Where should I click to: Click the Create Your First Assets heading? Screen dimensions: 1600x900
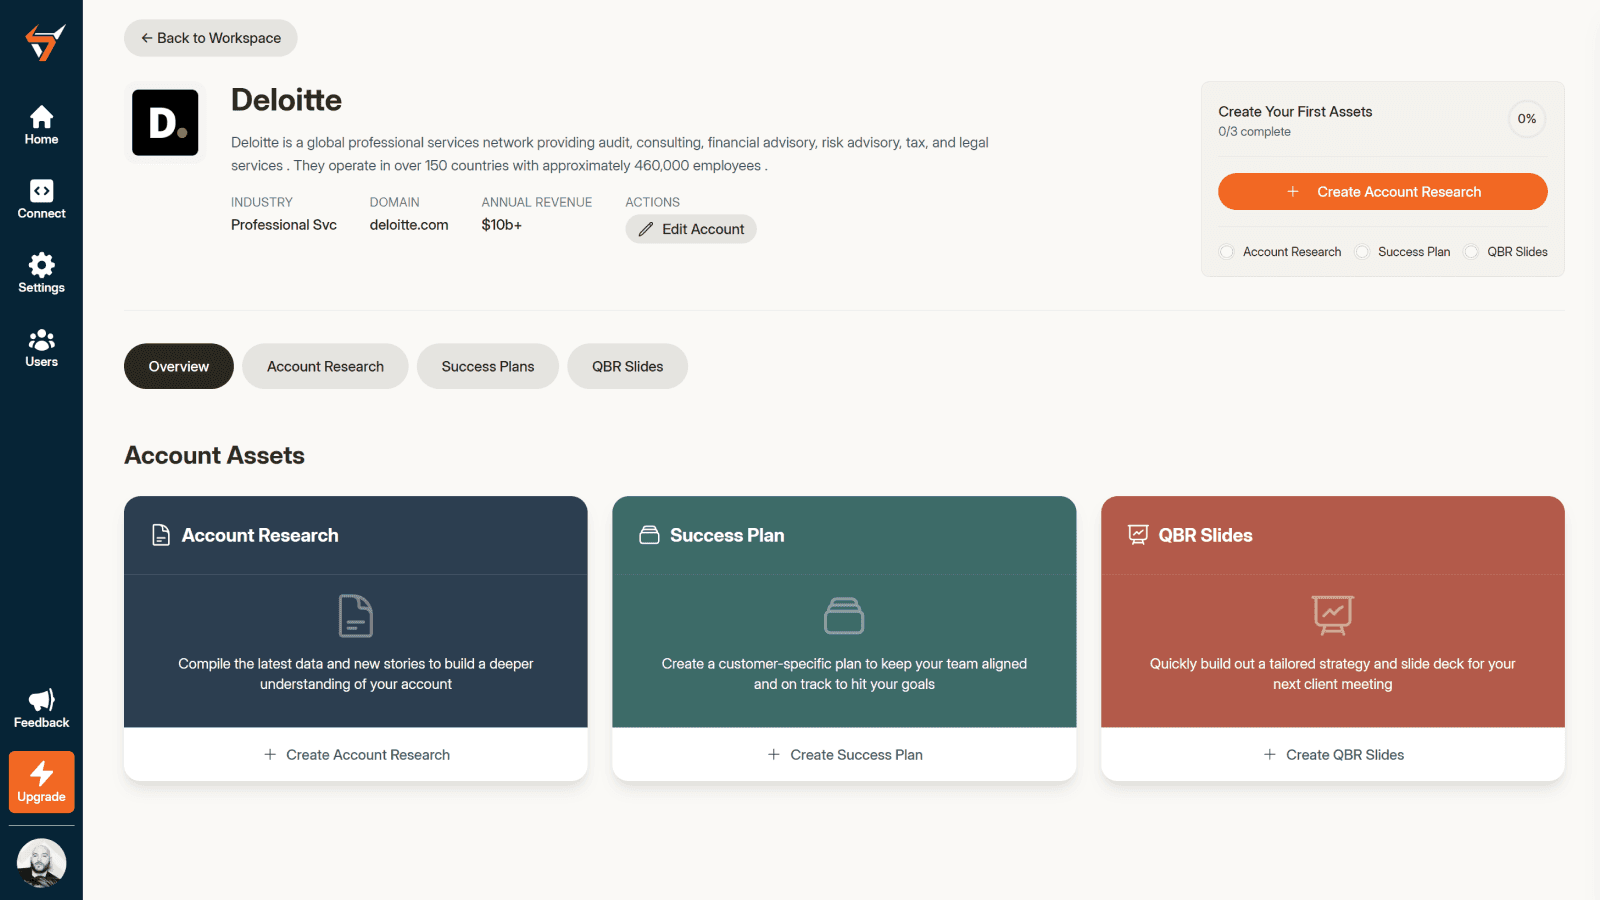pos(1295,112)
